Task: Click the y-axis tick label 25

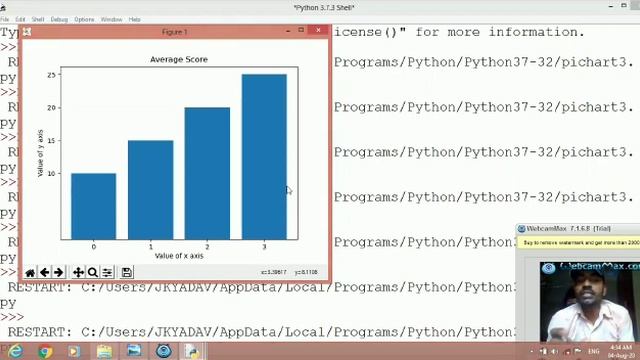Action: [x=51, y=75]
